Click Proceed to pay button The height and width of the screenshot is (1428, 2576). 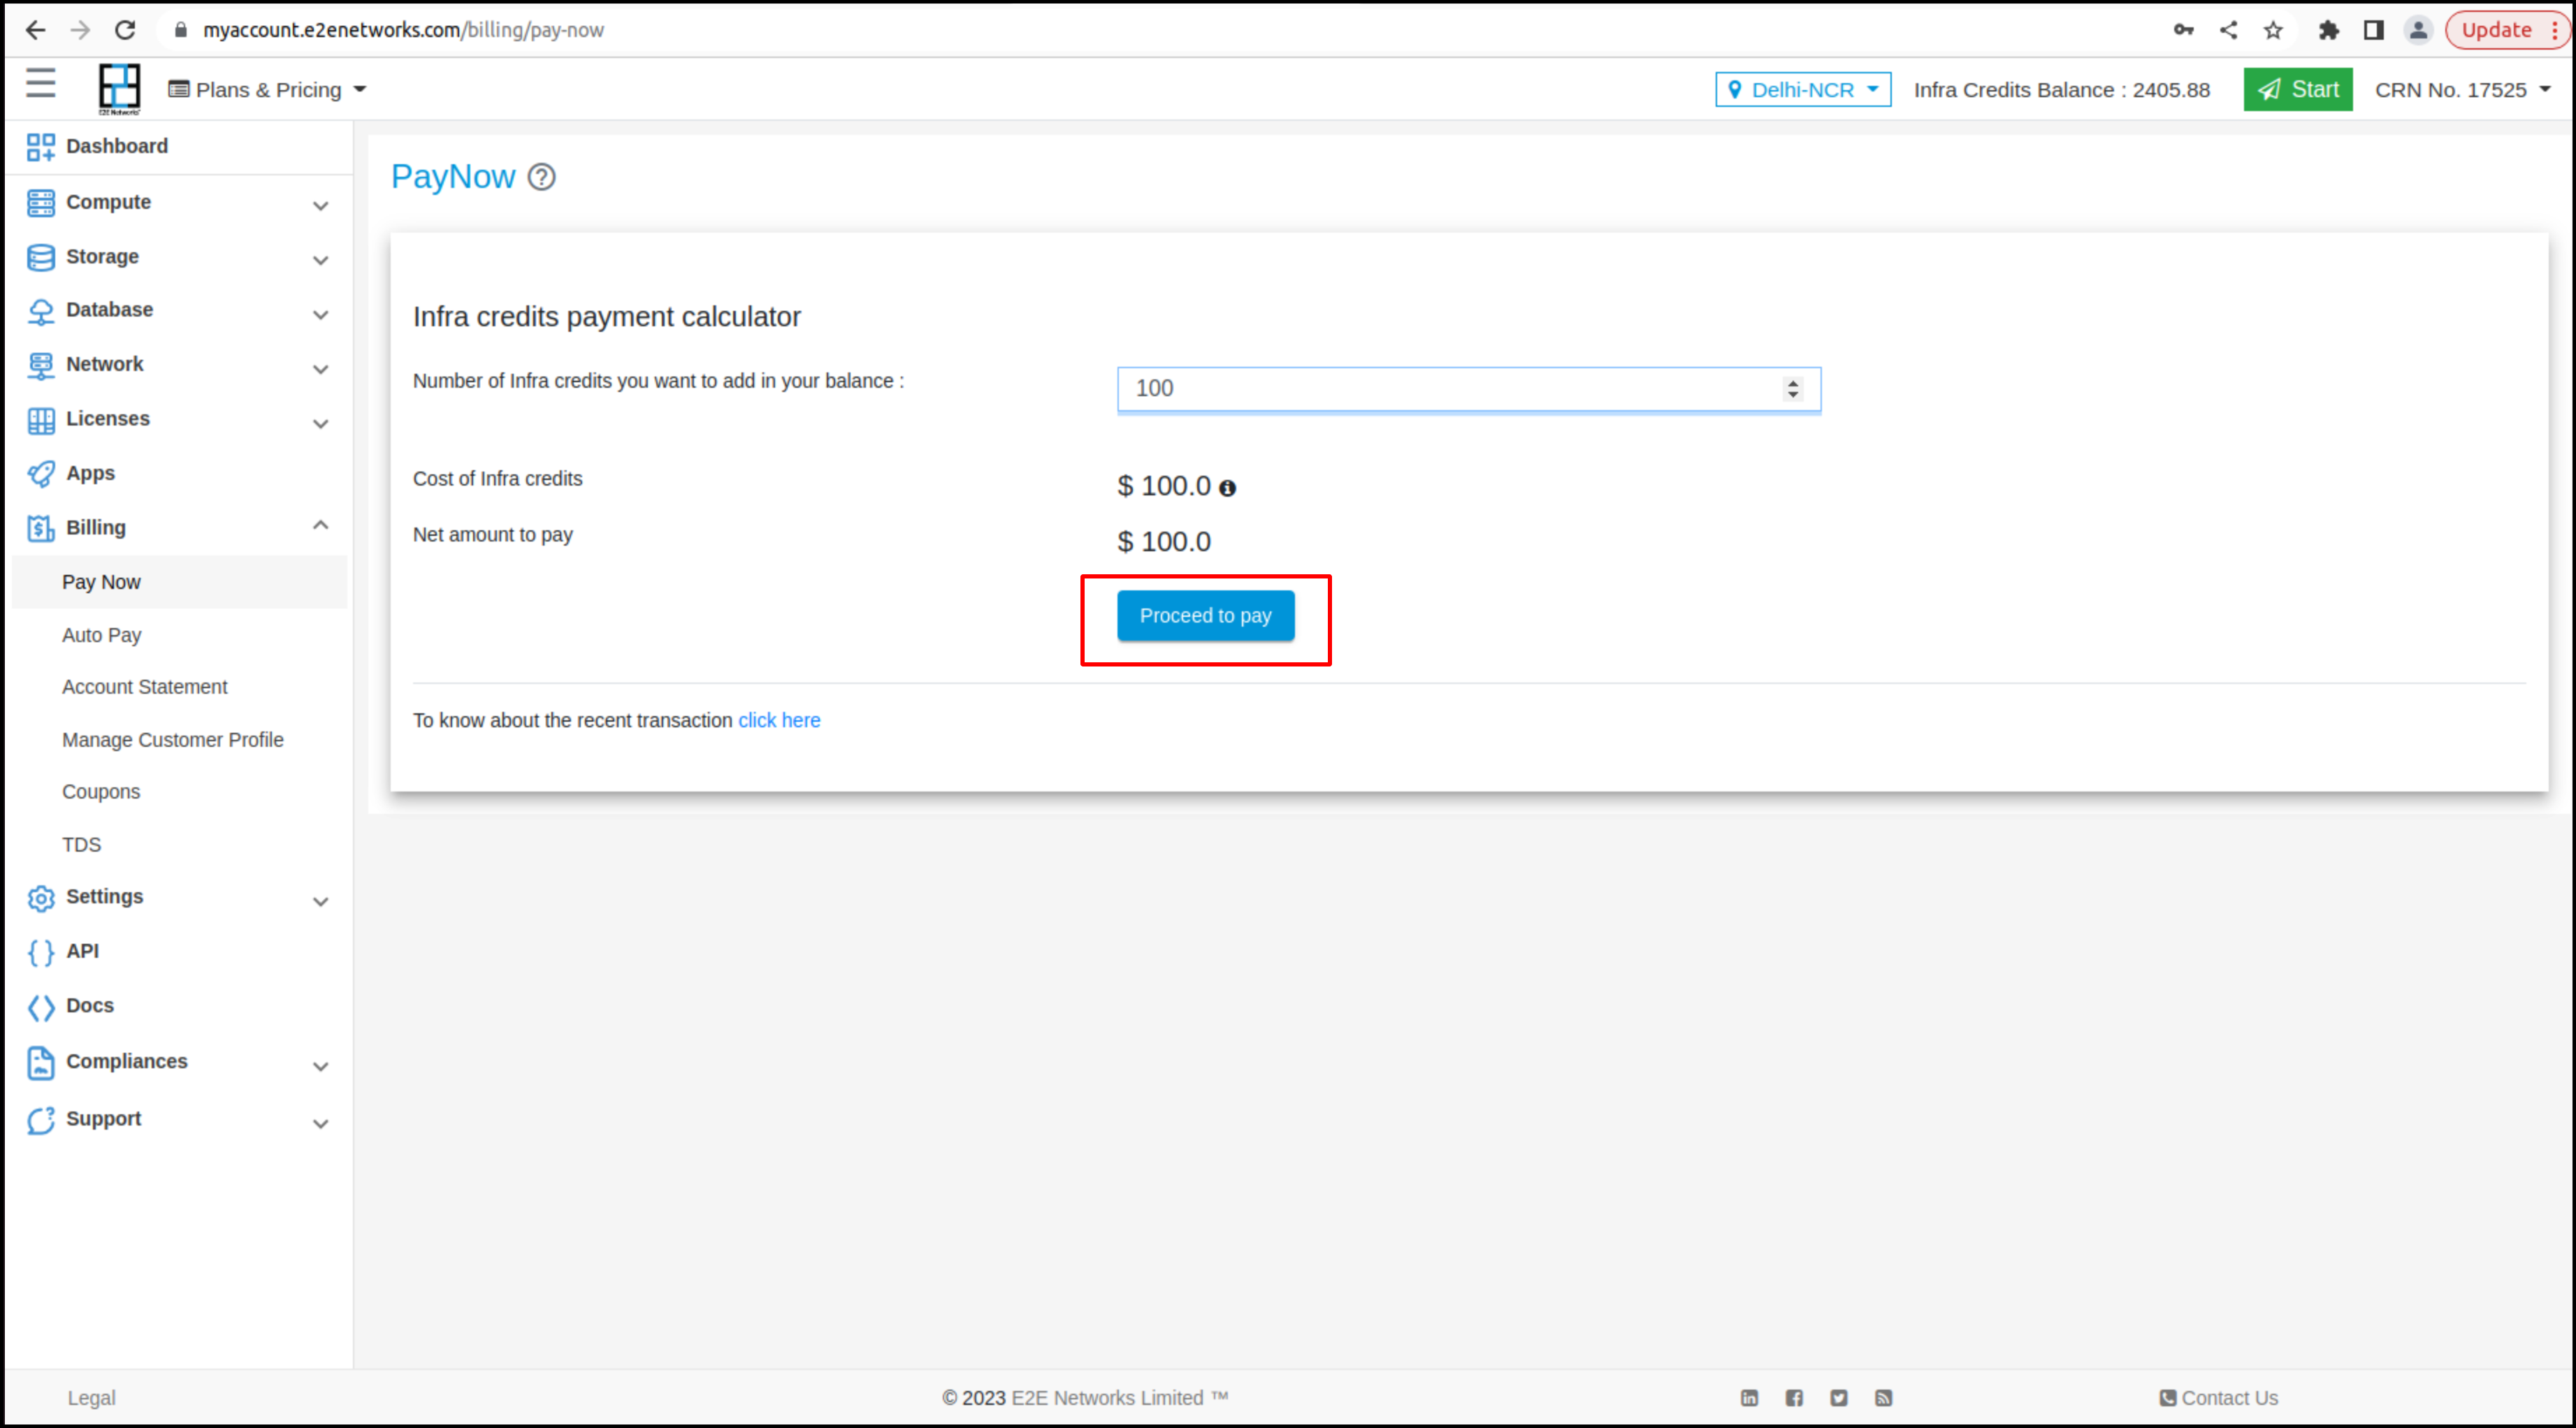1204,614
